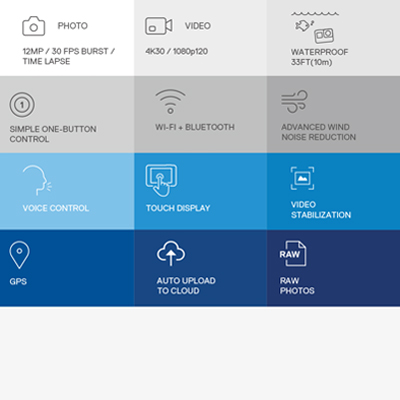Select the Wi-Fi signal icon
Image resolution: width=400 pixels, height=400 pixels.
(x=170, y=101)
